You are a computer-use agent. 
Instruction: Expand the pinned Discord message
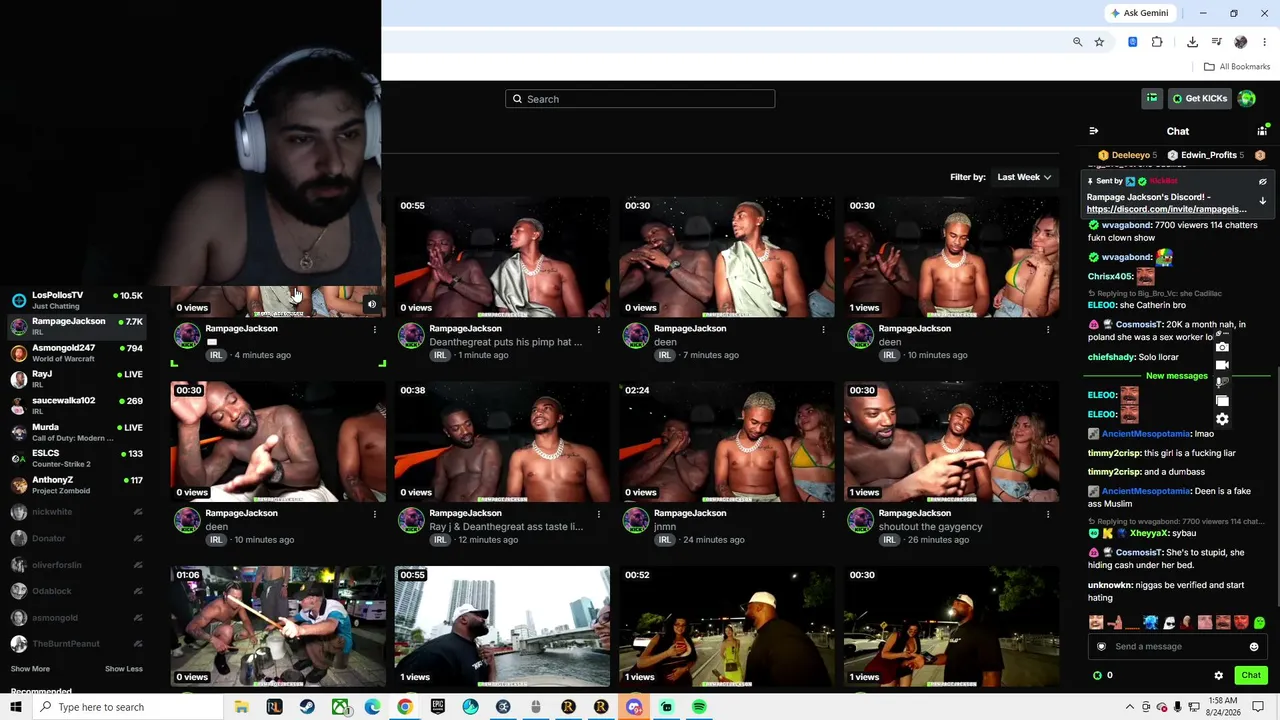coord(1262,201)
